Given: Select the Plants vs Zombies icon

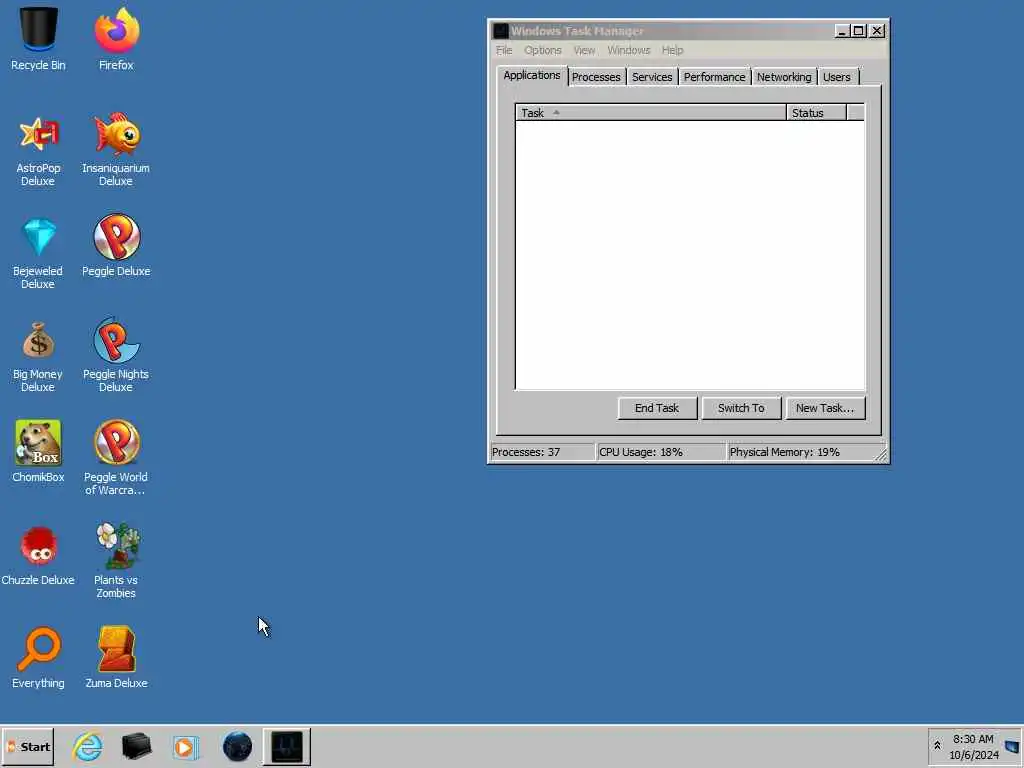Looking at the screenshot, I should click(x=116, y=560).
